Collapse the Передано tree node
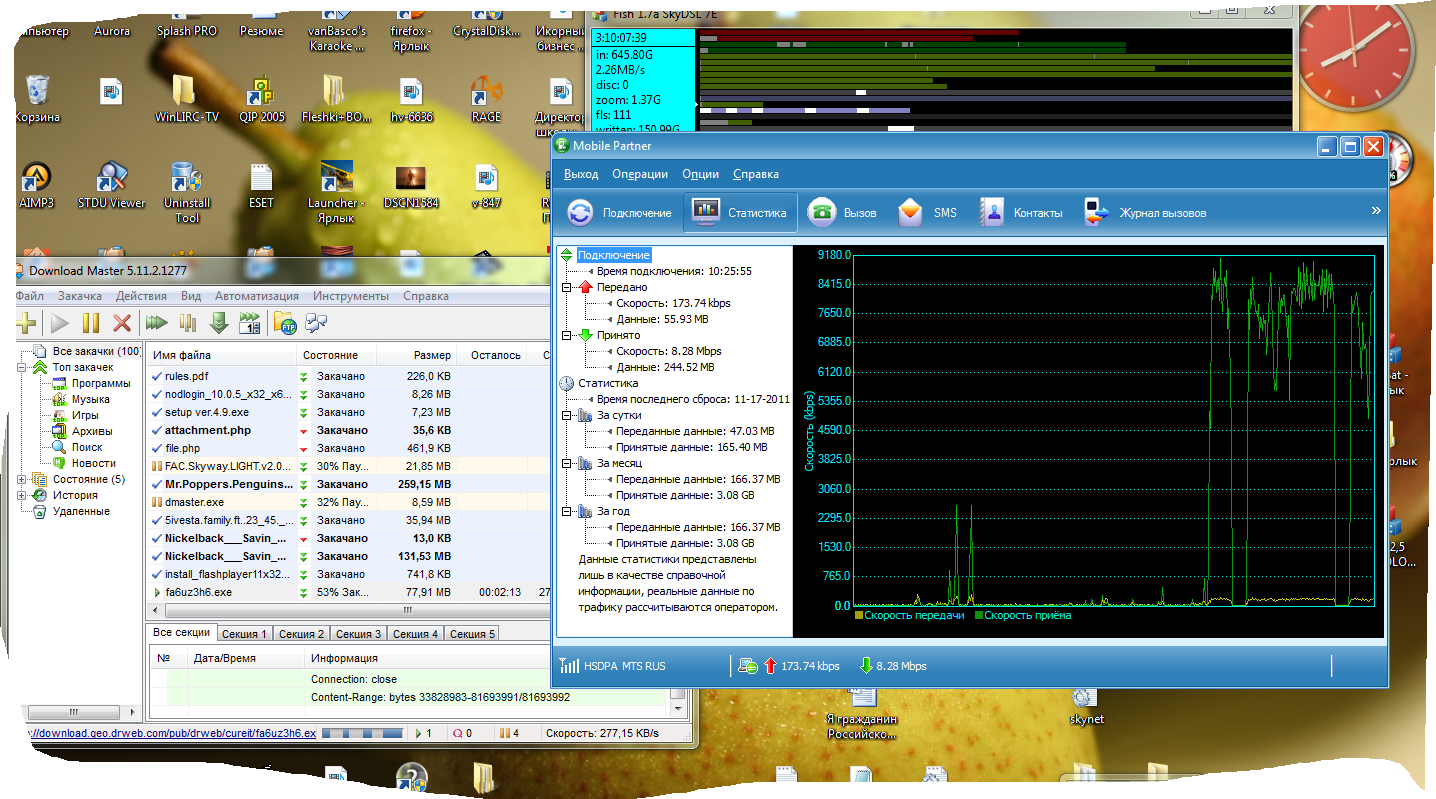Viewport: 1436px width, 799px height. (567, 287)
